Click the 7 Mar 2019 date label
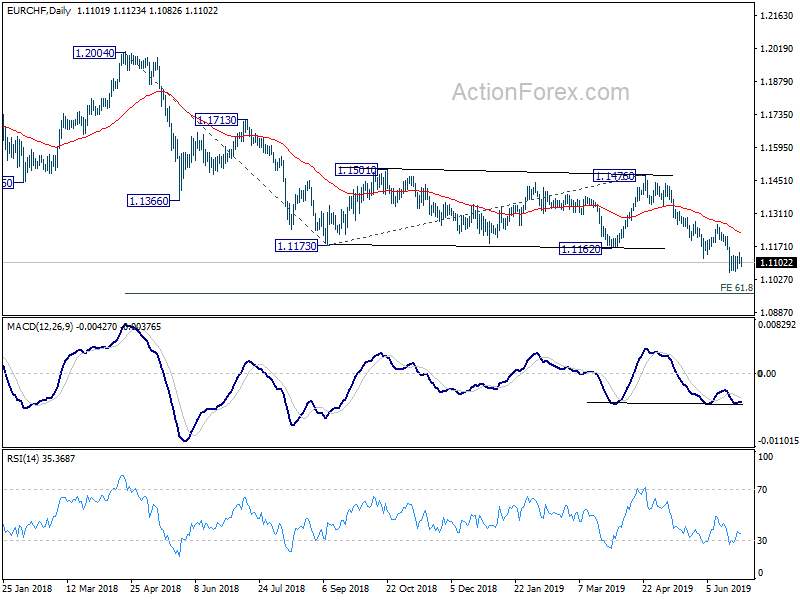 point(602,588)
